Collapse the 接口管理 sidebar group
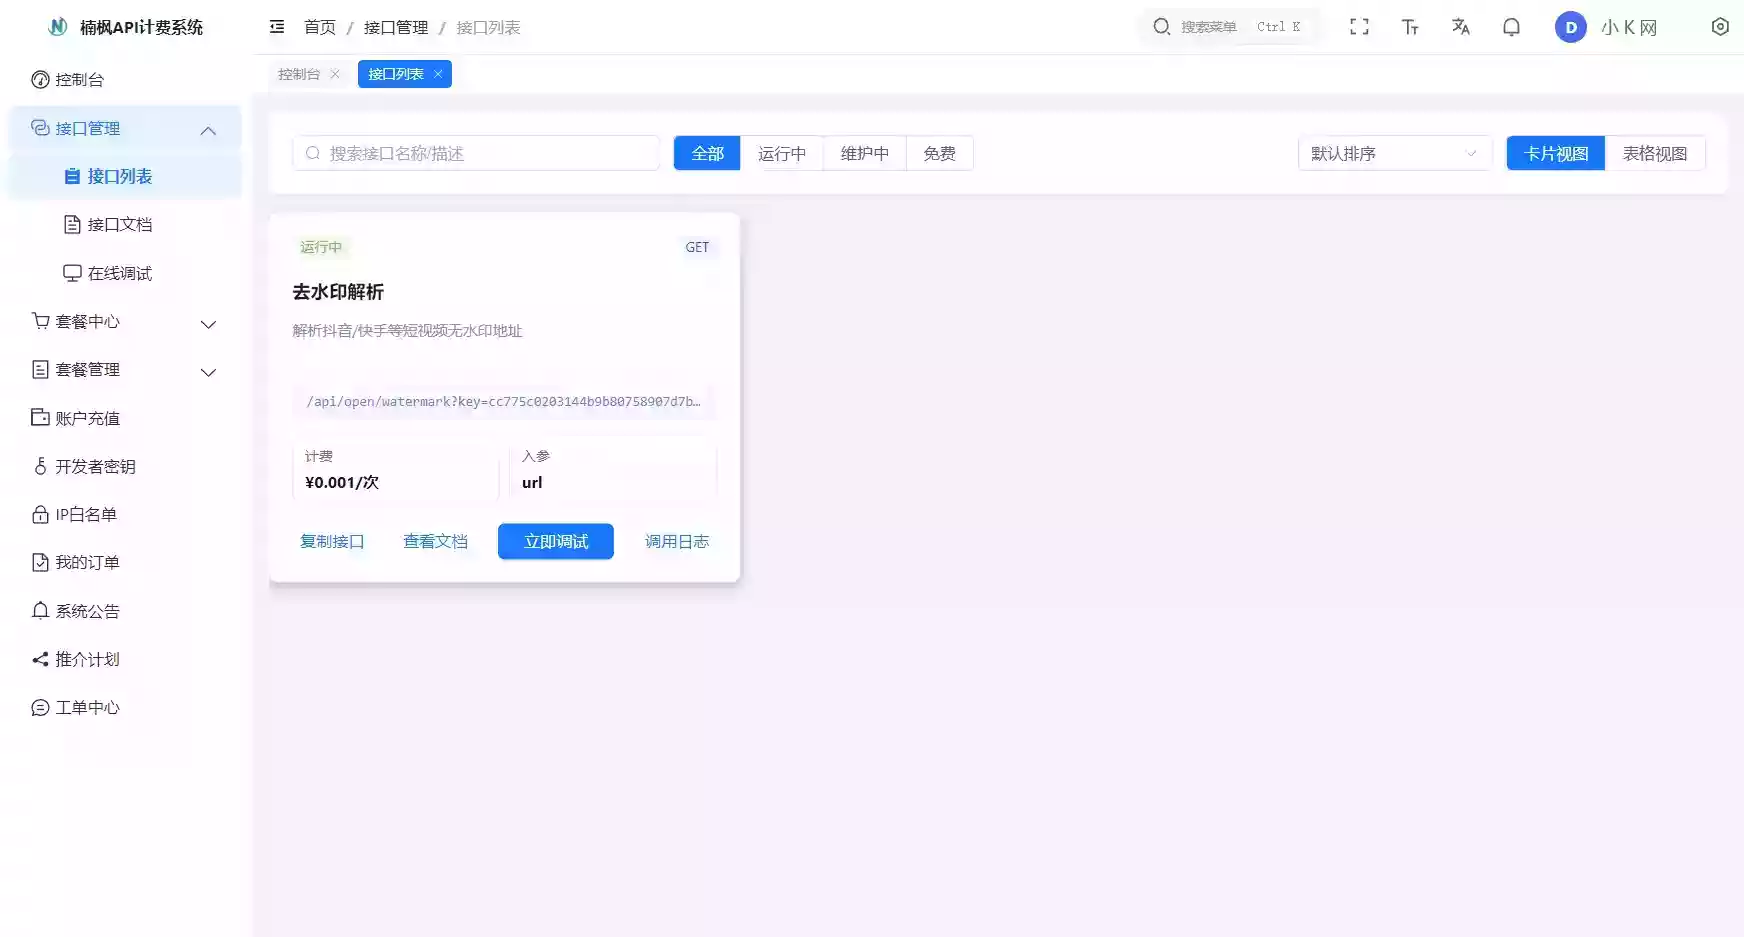The image size is (1744, 937). 208,129
